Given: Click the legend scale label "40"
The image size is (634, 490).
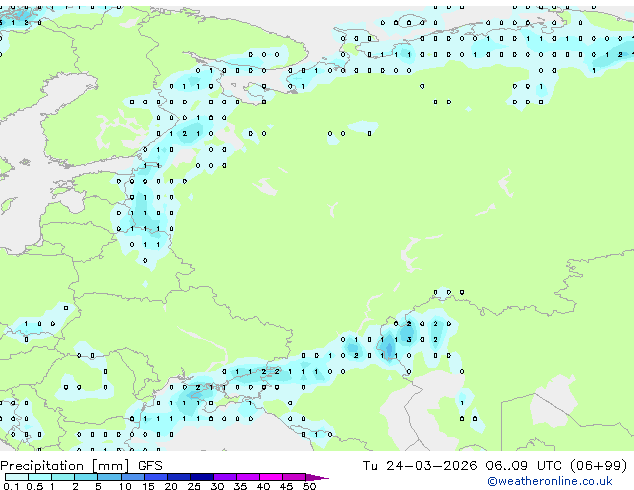Looking at the screenshot, I should point(263,486).
